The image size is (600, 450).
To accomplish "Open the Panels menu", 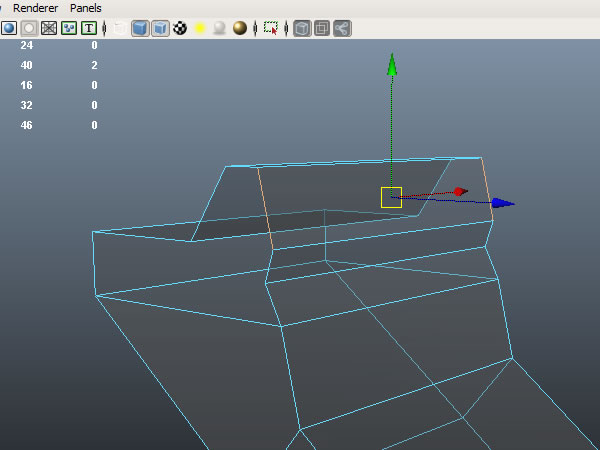I will tap(86, 8).
